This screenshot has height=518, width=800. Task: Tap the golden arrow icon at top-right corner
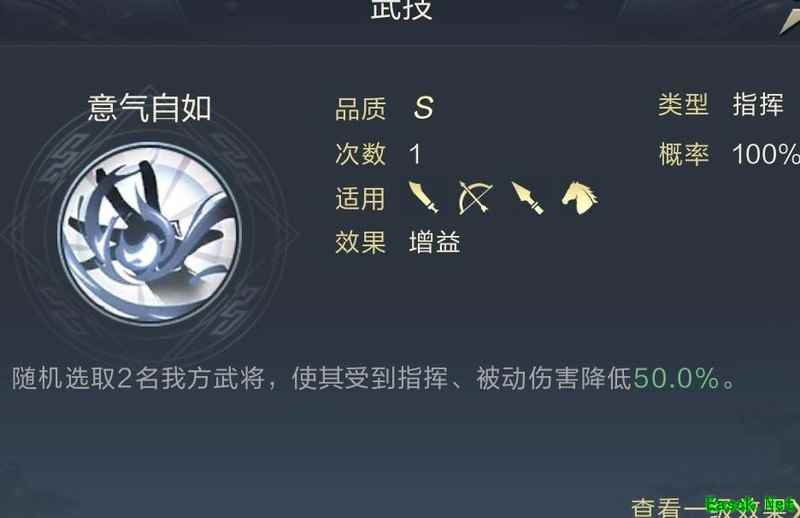789,17
